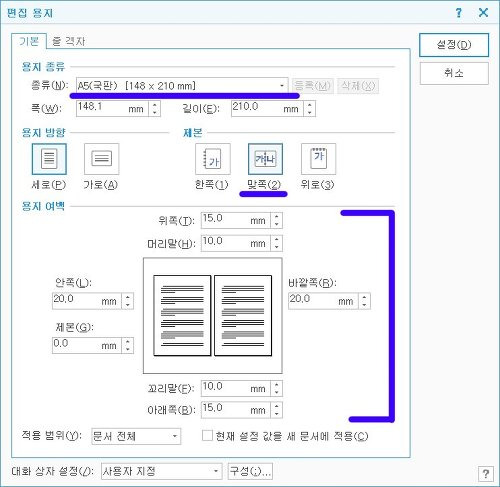Choose facing-pages binding 맞쪽(2) icon

click(x=265, y=159)
